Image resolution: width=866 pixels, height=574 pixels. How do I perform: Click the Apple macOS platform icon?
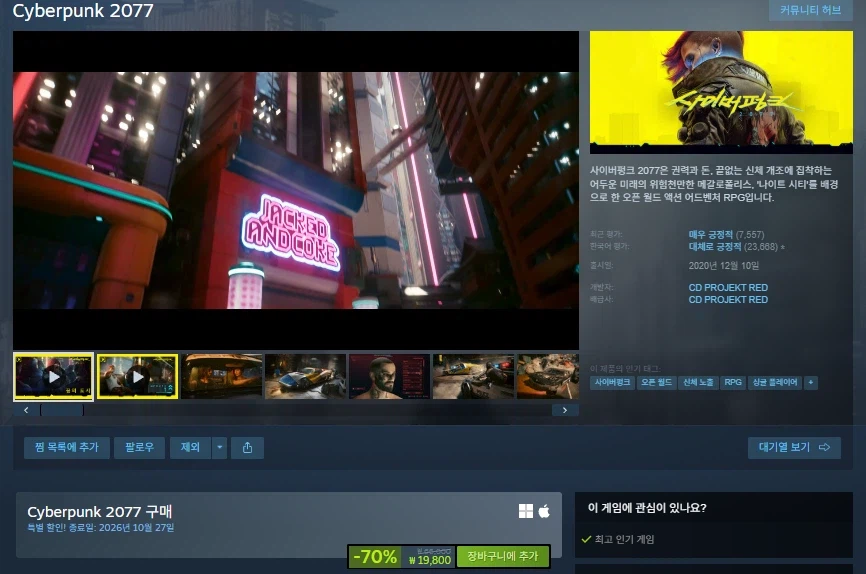pyautogui.click(x=544, y=511)
